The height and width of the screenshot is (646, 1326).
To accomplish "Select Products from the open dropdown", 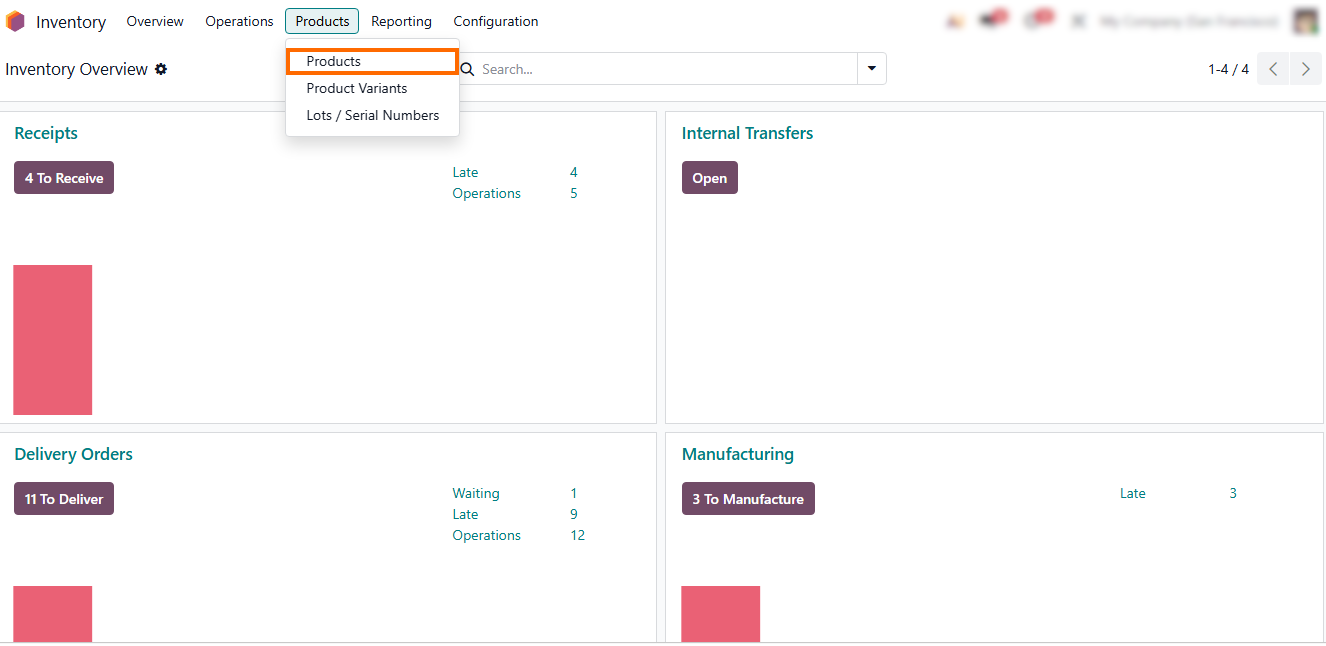I will coord(334,61).
